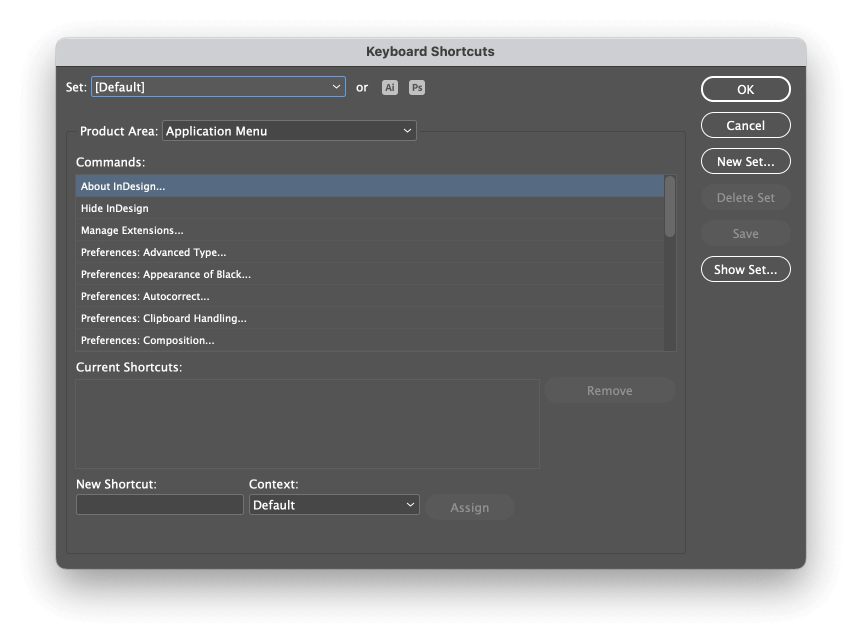
Task: Select Manage Extensions... command
Action: [x=369, y=230]
